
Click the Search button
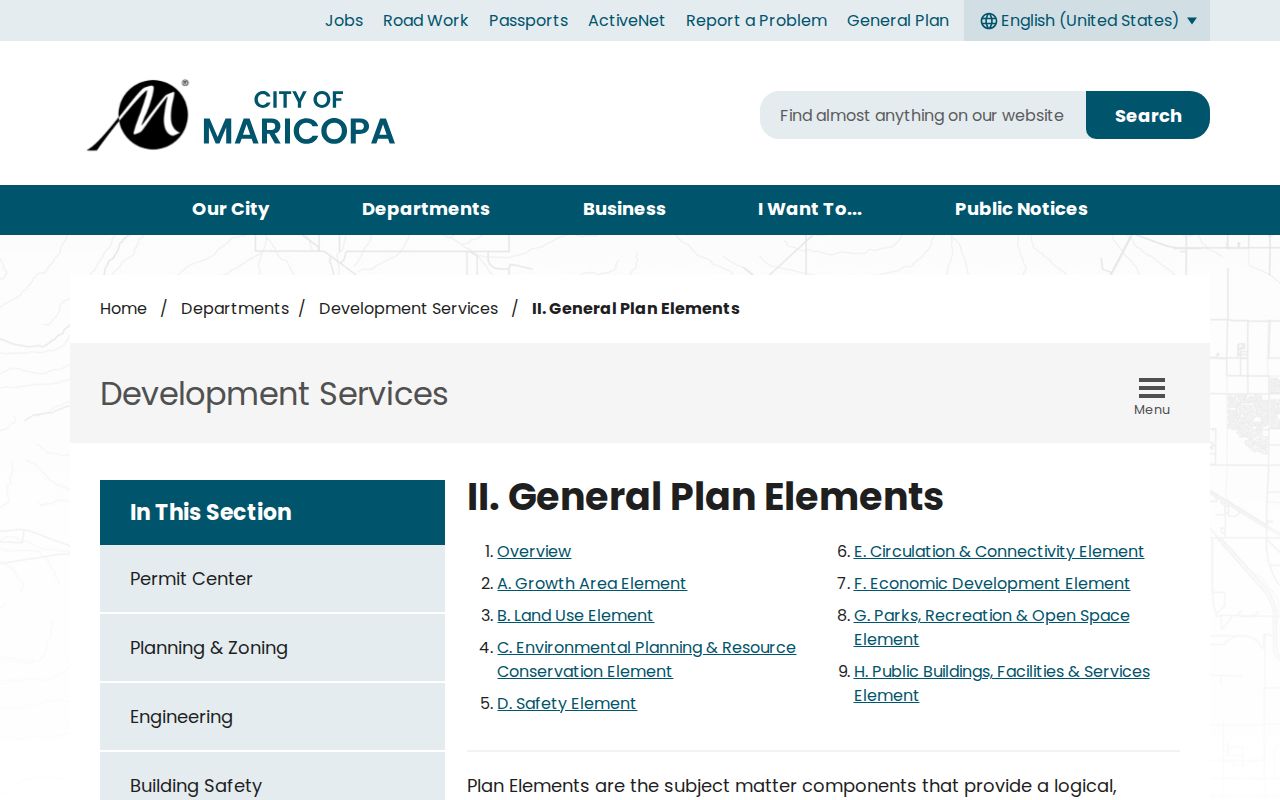click(1148, 115)
